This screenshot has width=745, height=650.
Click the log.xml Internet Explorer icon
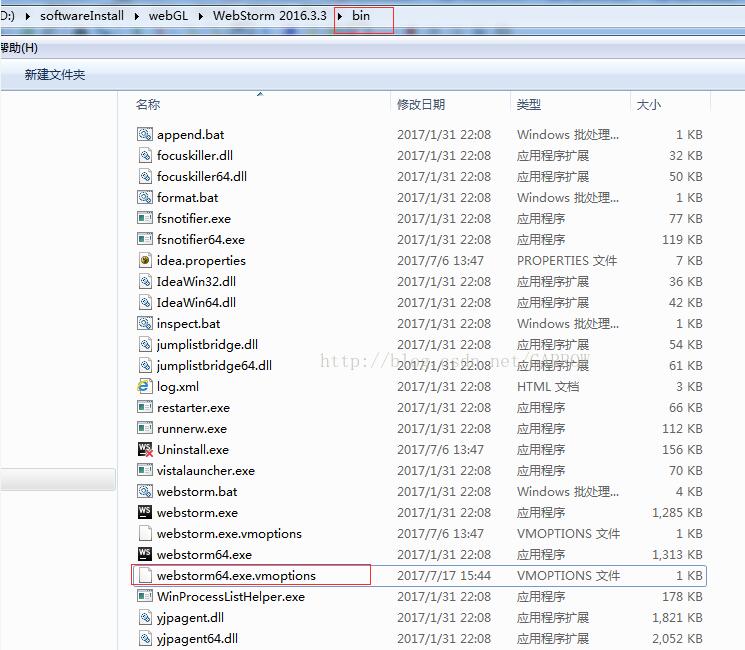[145, 387]
